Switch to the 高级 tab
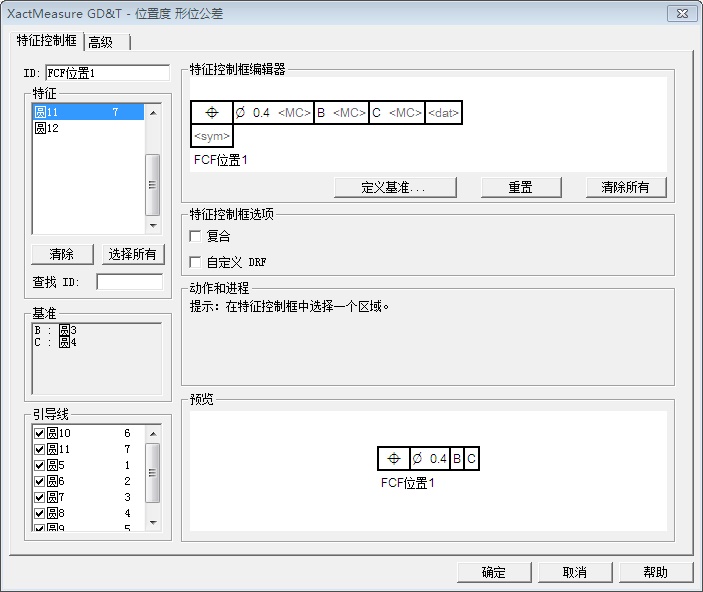The width and height of the screenshot is (703, 592). pos(101,42)
